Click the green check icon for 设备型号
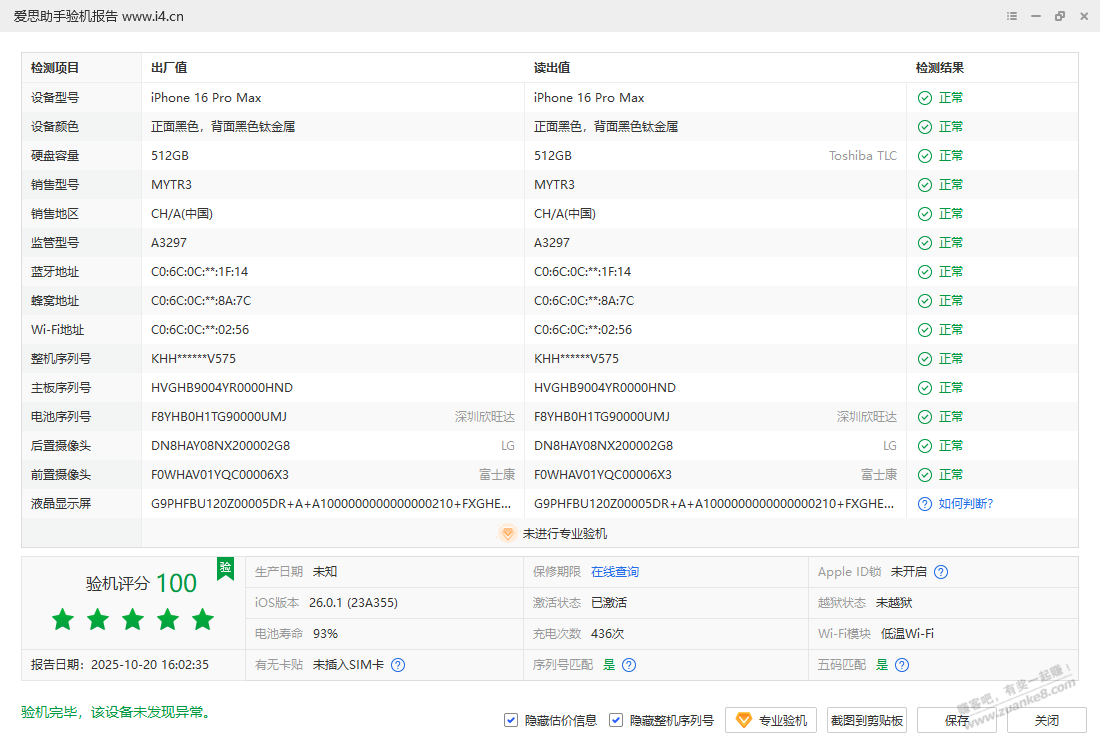 click(925, 98)
